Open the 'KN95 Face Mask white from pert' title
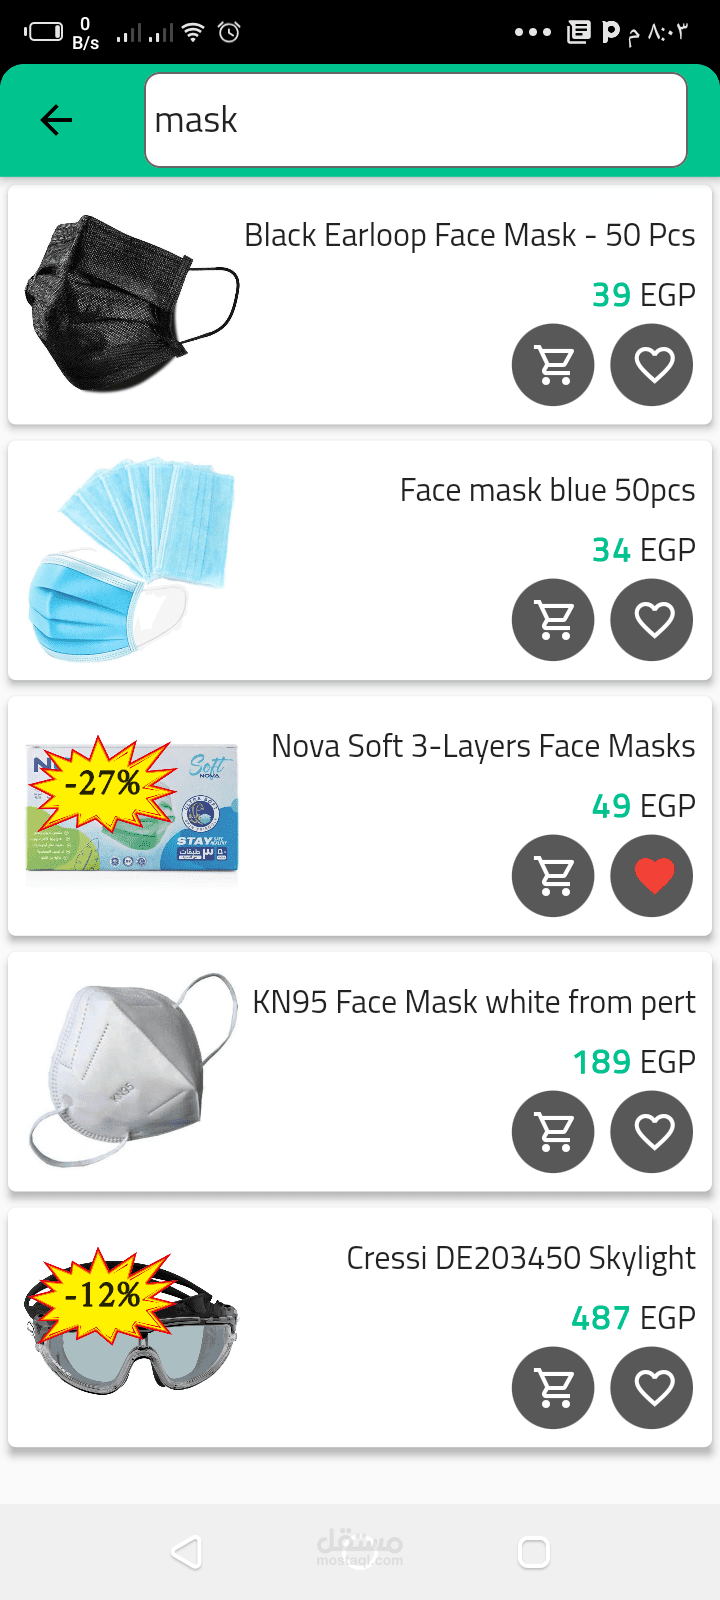 point(474,1002)
